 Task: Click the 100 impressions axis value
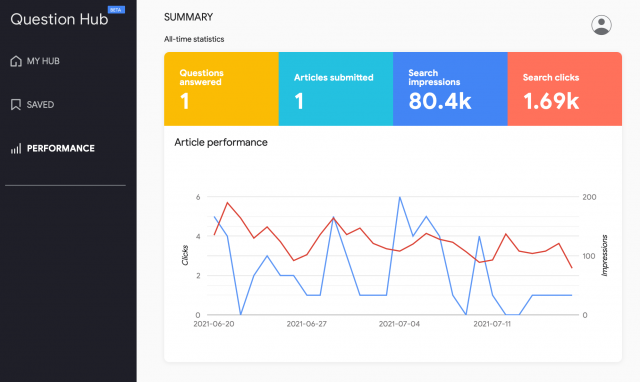pyautogui.click(x=589, y=256)
